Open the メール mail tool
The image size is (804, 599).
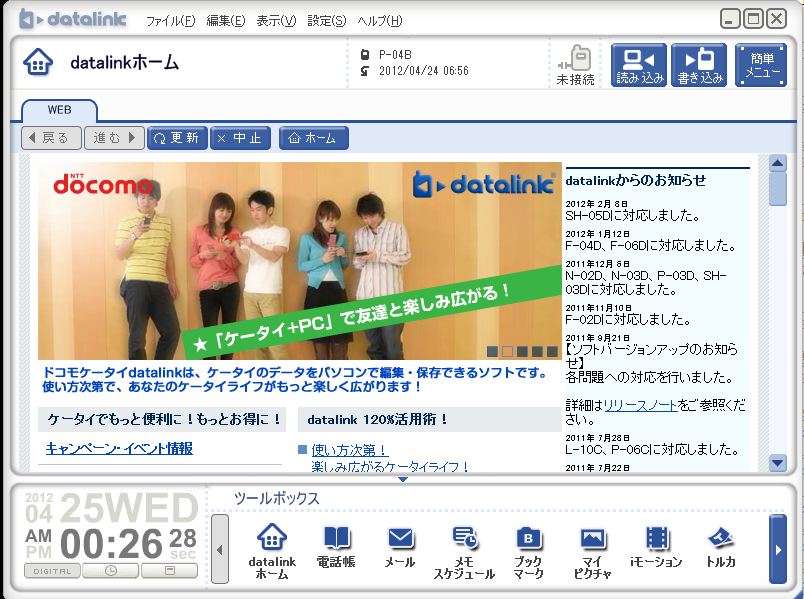[400, 546]
